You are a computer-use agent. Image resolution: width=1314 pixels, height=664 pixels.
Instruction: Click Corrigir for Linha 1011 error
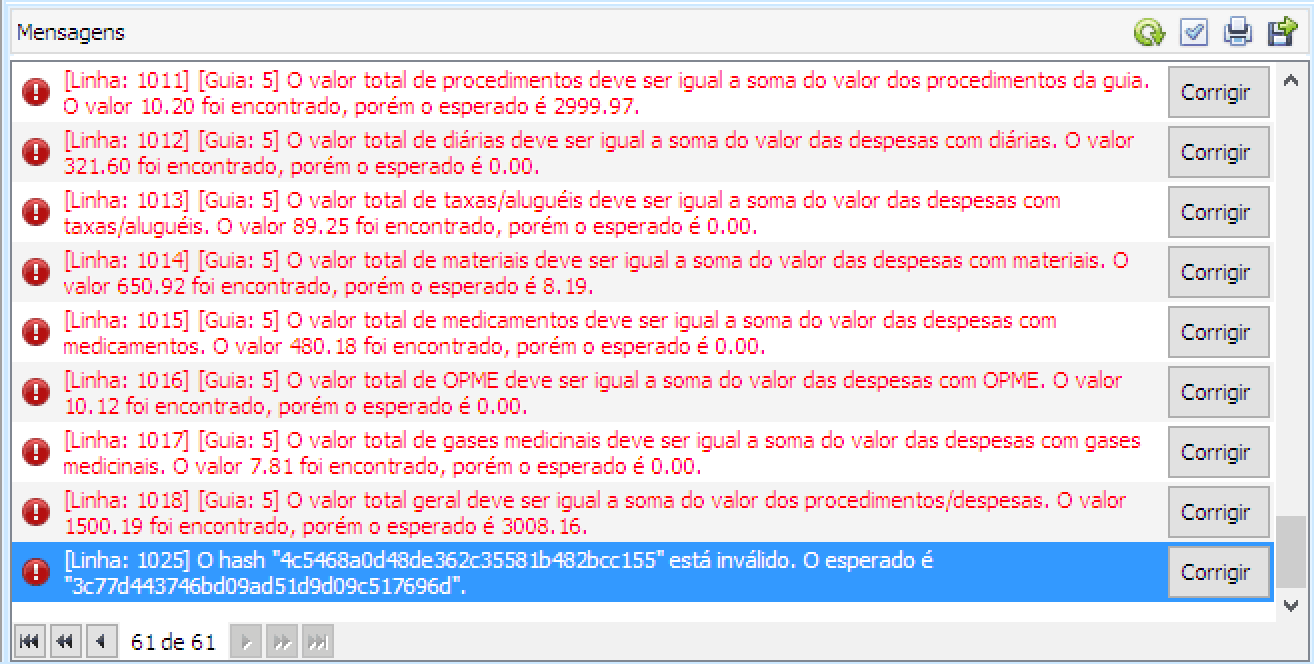coord(1216,92)
